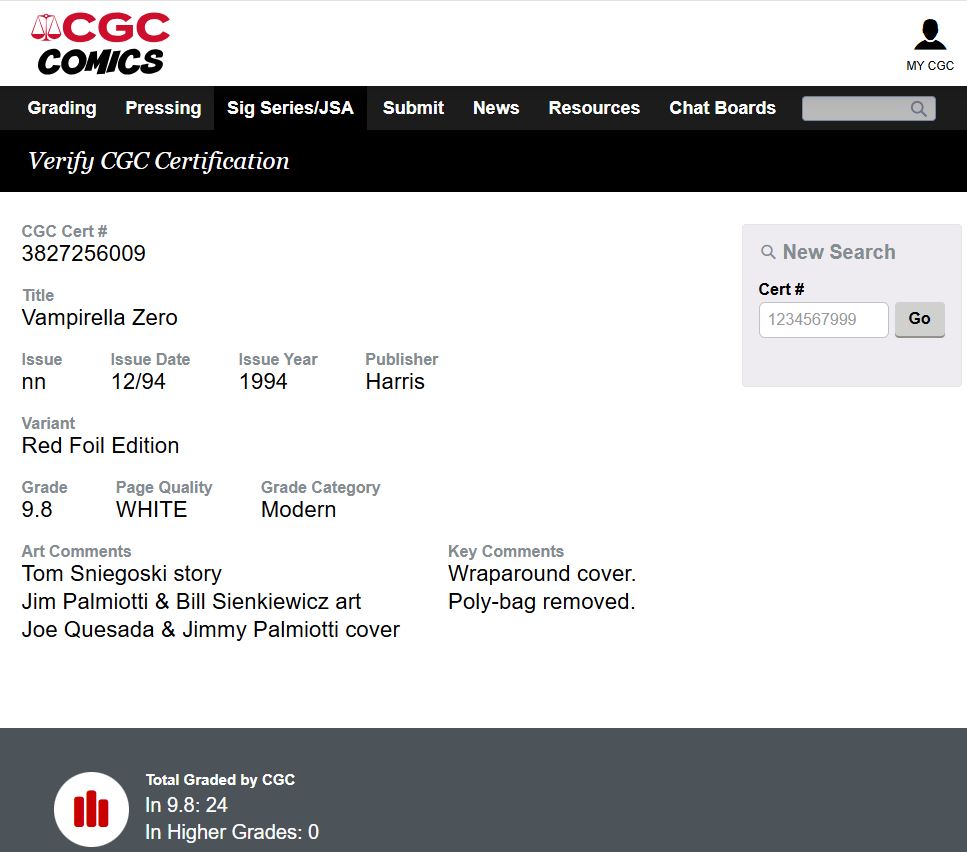Click the Red Foil Edition variant text

pos(101,446)
